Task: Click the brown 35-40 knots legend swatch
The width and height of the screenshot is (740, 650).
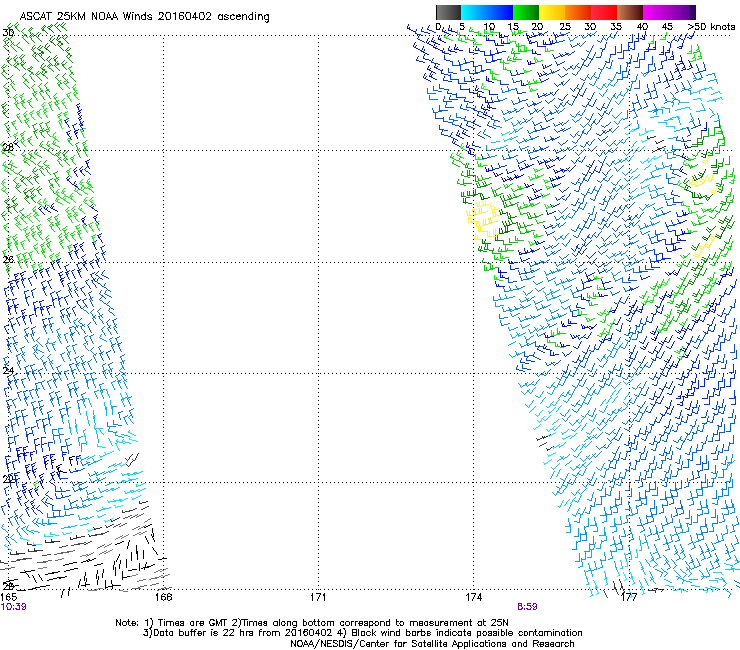Action: 630,12
